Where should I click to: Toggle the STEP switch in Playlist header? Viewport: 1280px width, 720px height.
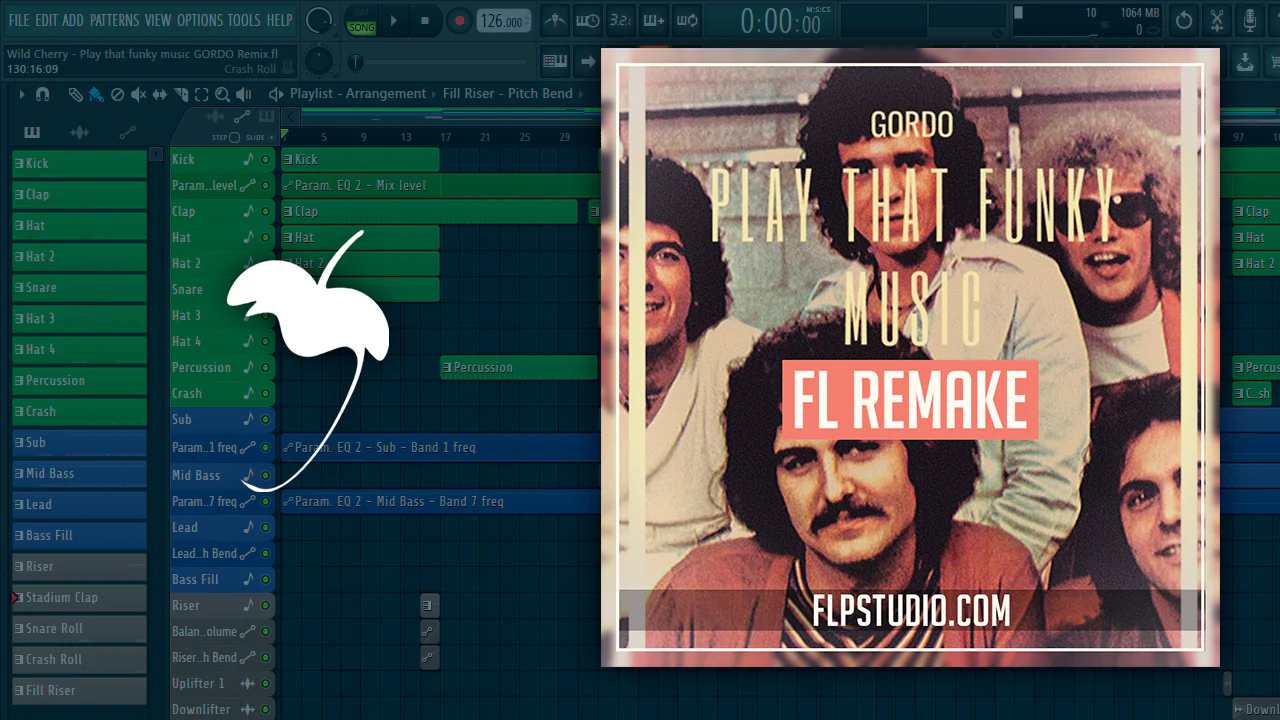[234, 137]
